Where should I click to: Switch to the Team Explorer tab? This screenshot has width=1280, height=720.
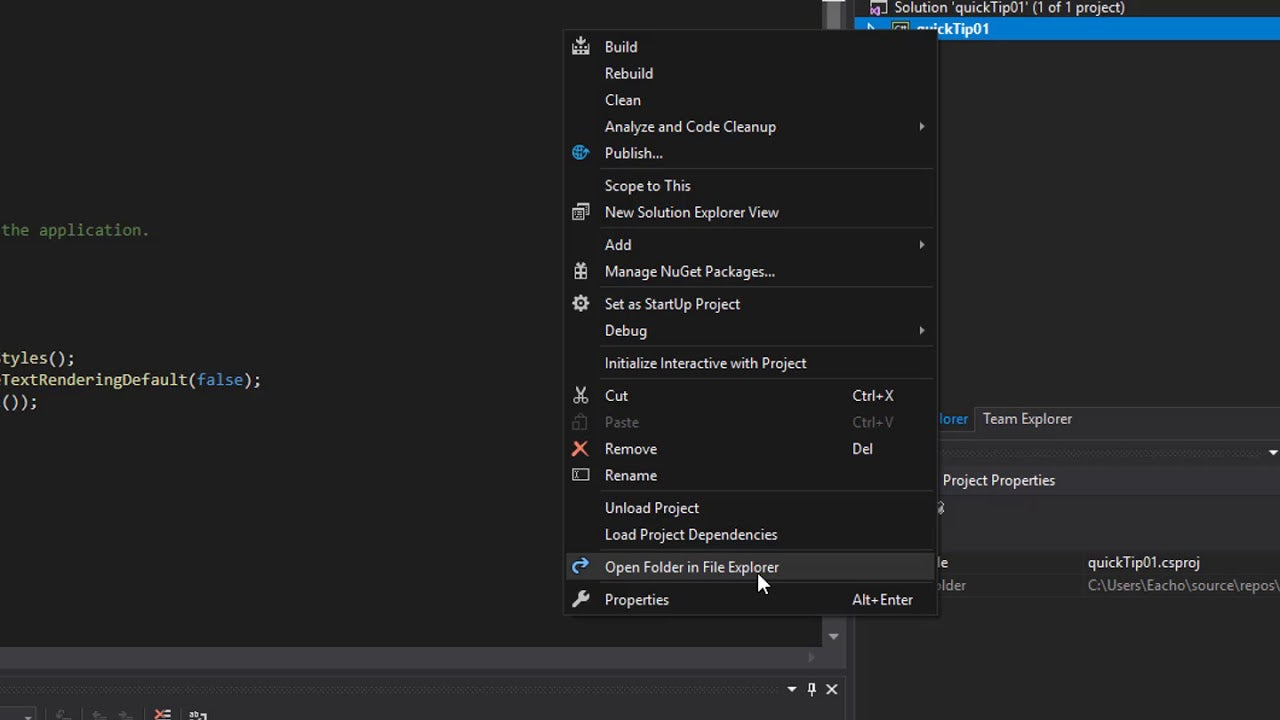pyautogui.click(x=1027, y=419)
